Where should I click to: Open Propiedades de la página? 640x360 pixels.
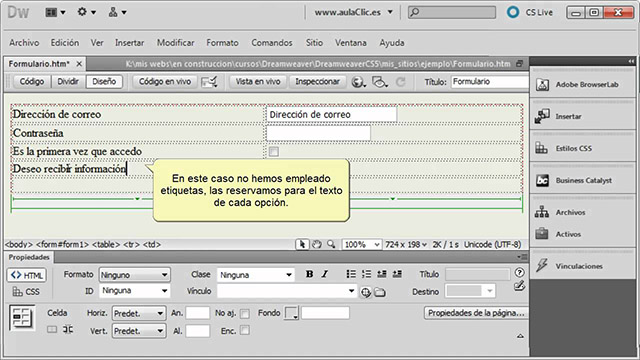[476, 313]
